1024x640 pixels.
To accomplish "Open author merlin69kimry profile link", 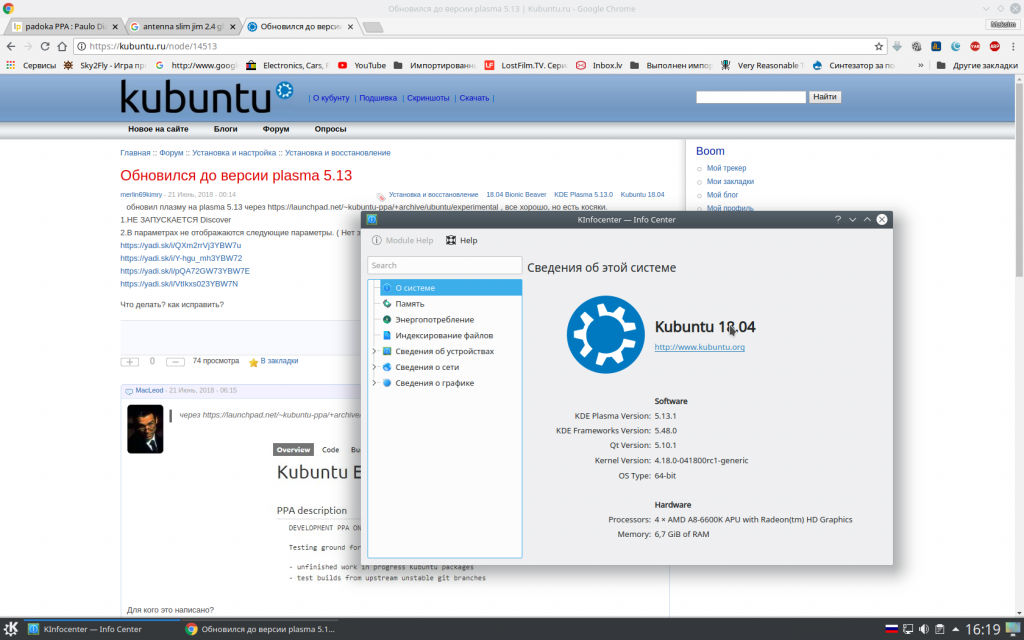I will click(x=141, y=195).
